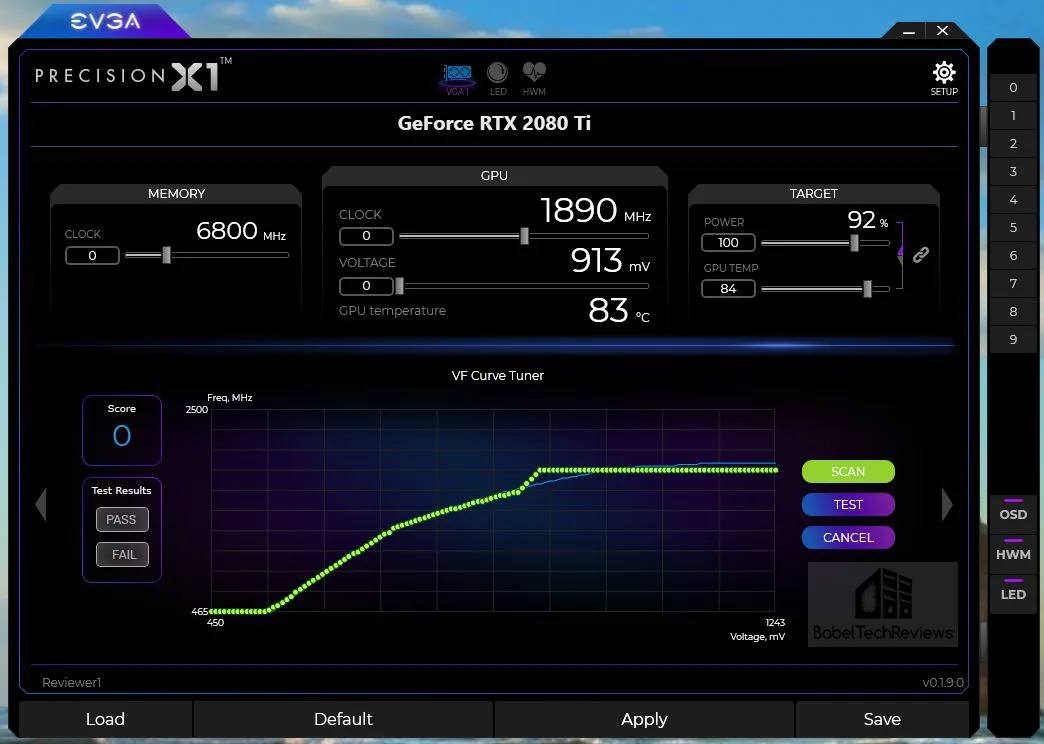
Task: Go to previous panel with left arrow
Action: tap(41, 504)
